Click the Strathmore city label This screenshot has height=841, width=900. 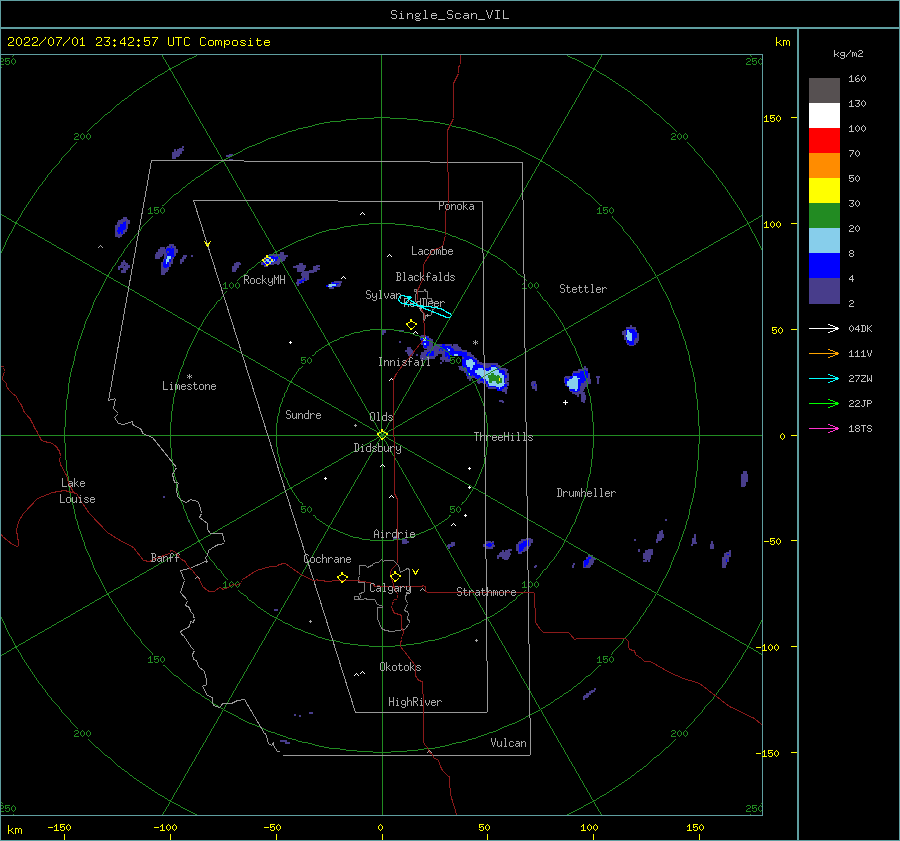(486, 592)
